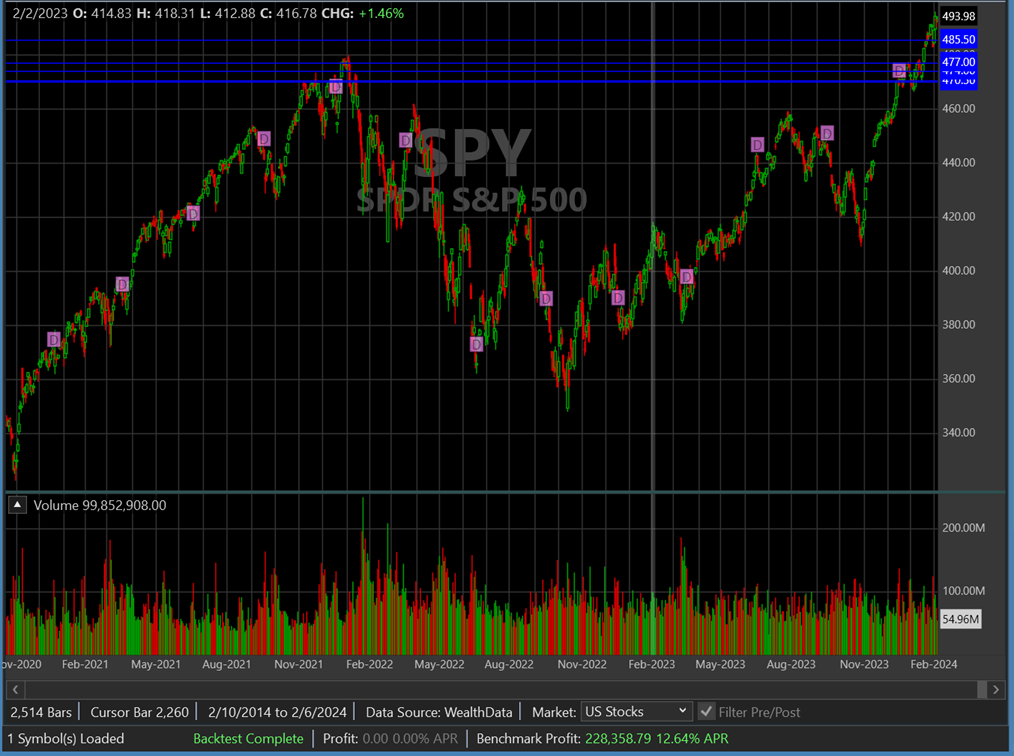Click the March 2022 dividend D marker
The height and width of the screenshot is (756, 1014).
405,140
